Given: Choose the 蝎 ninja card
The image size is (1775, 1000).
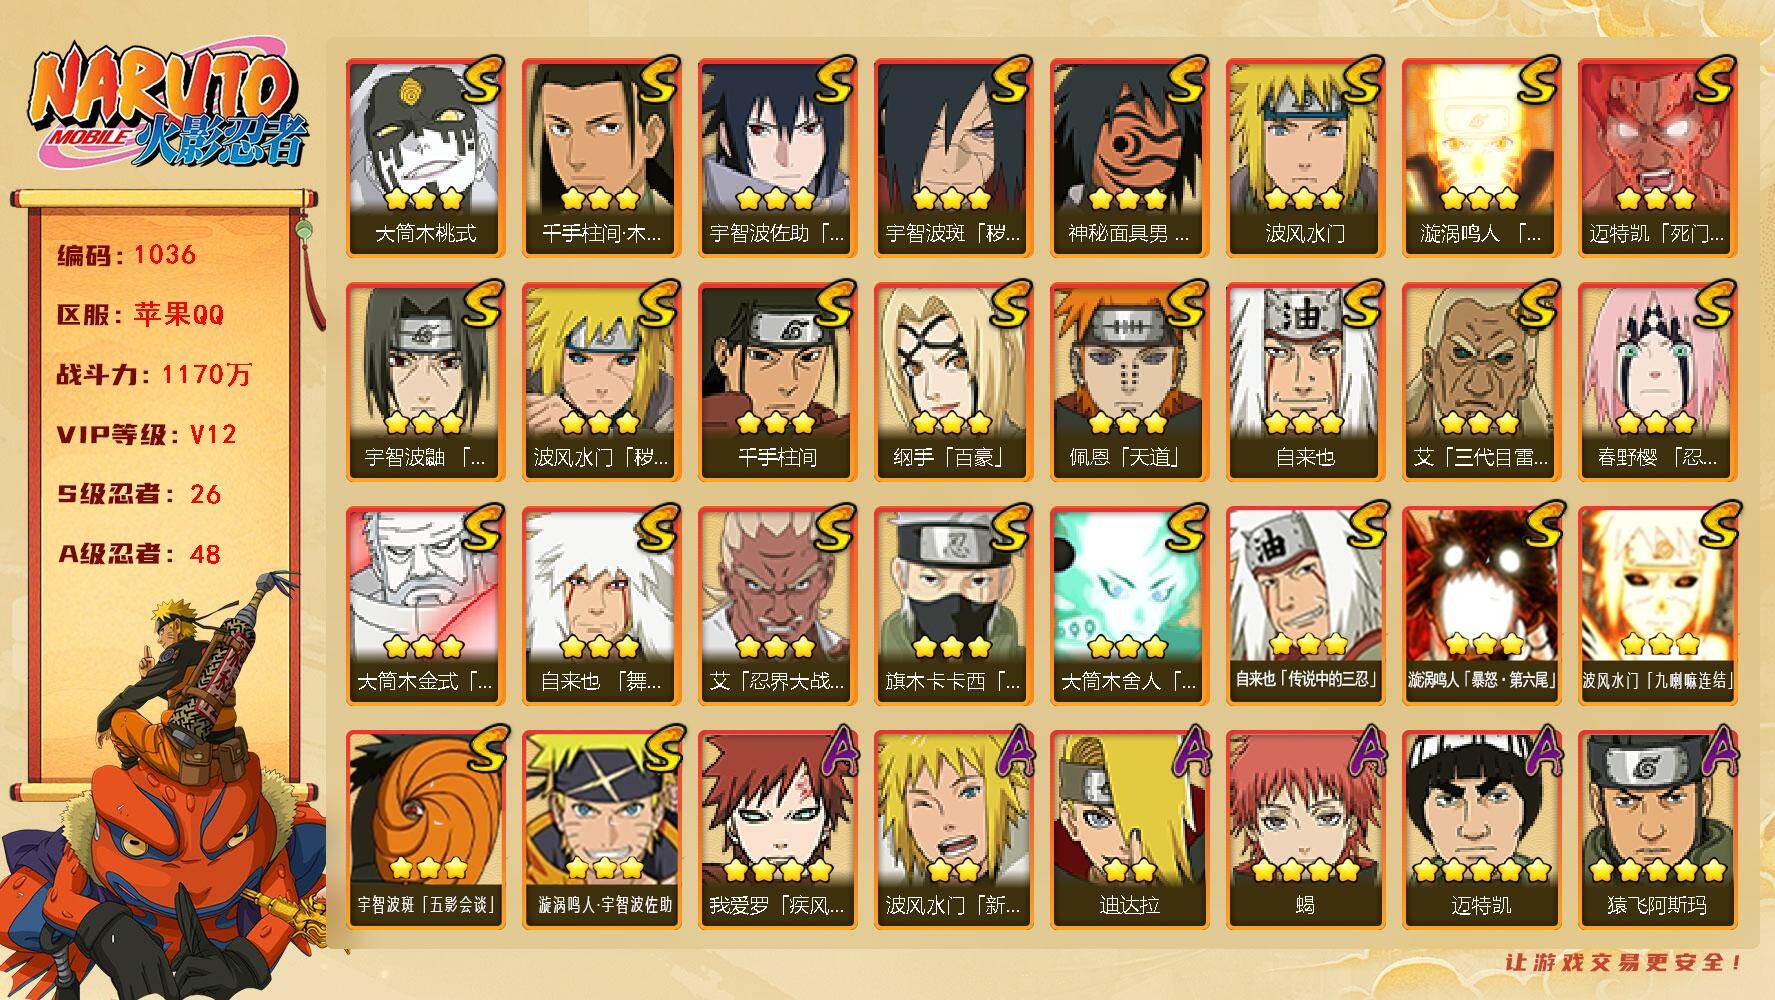Looking at the screenshot, I should coord(1305,829).
